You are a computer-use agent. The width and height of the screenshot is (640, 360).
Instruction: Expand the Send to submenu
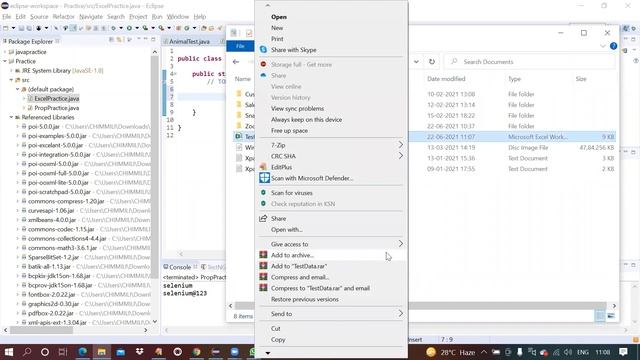tap(331, 314)
